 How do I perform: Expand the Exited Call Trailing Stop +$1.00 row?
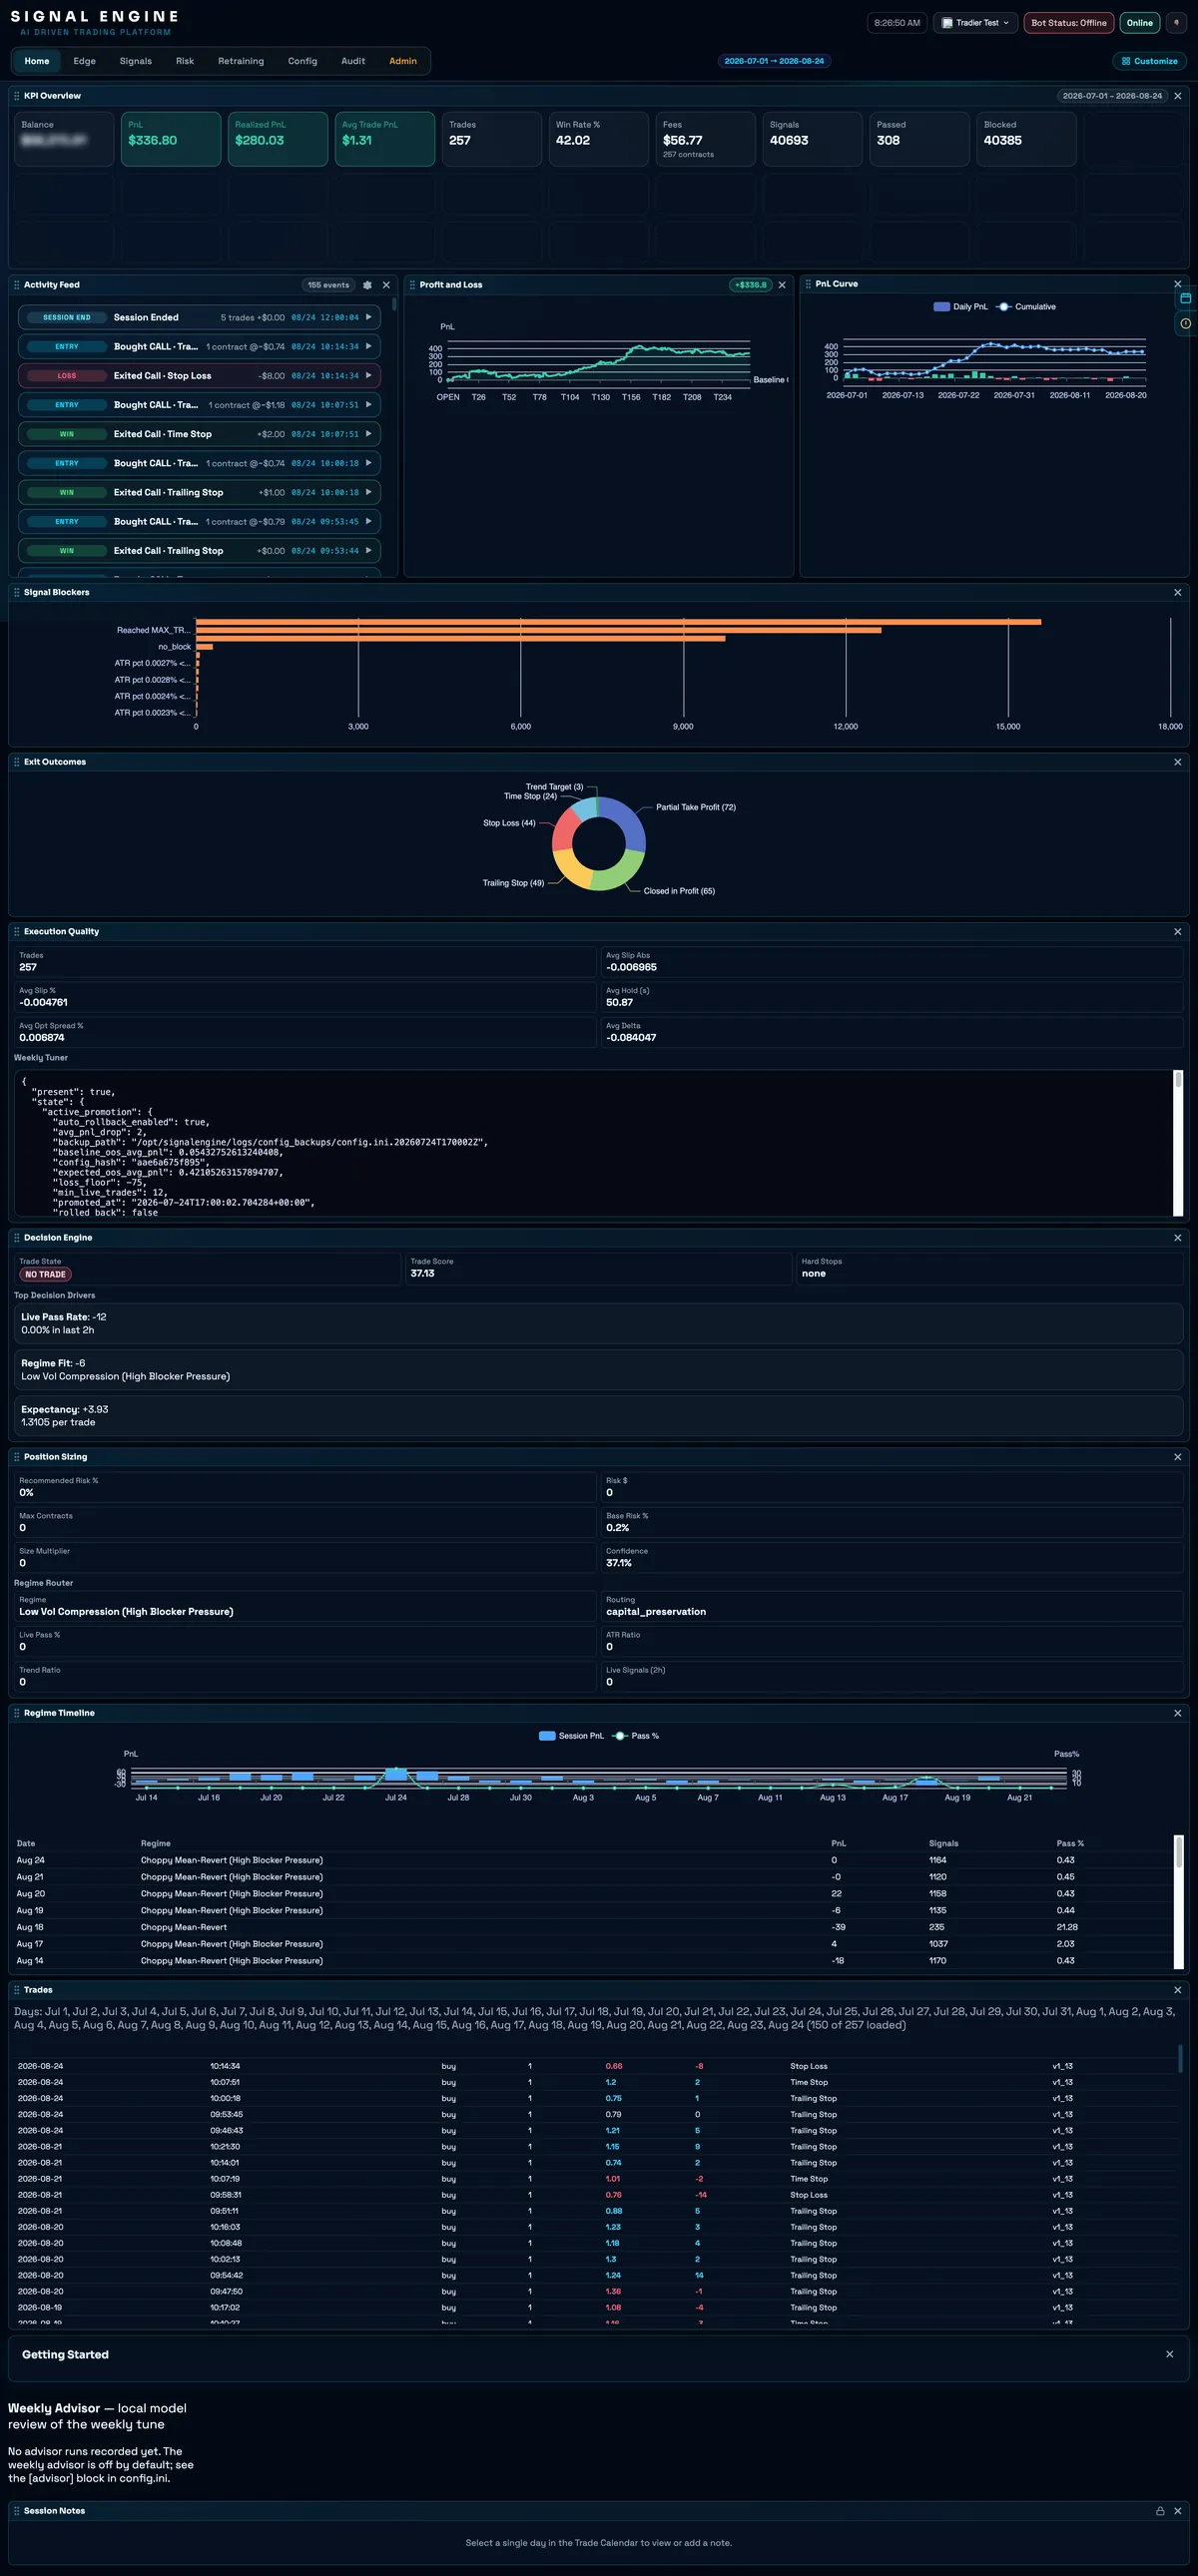pos(199,492)
